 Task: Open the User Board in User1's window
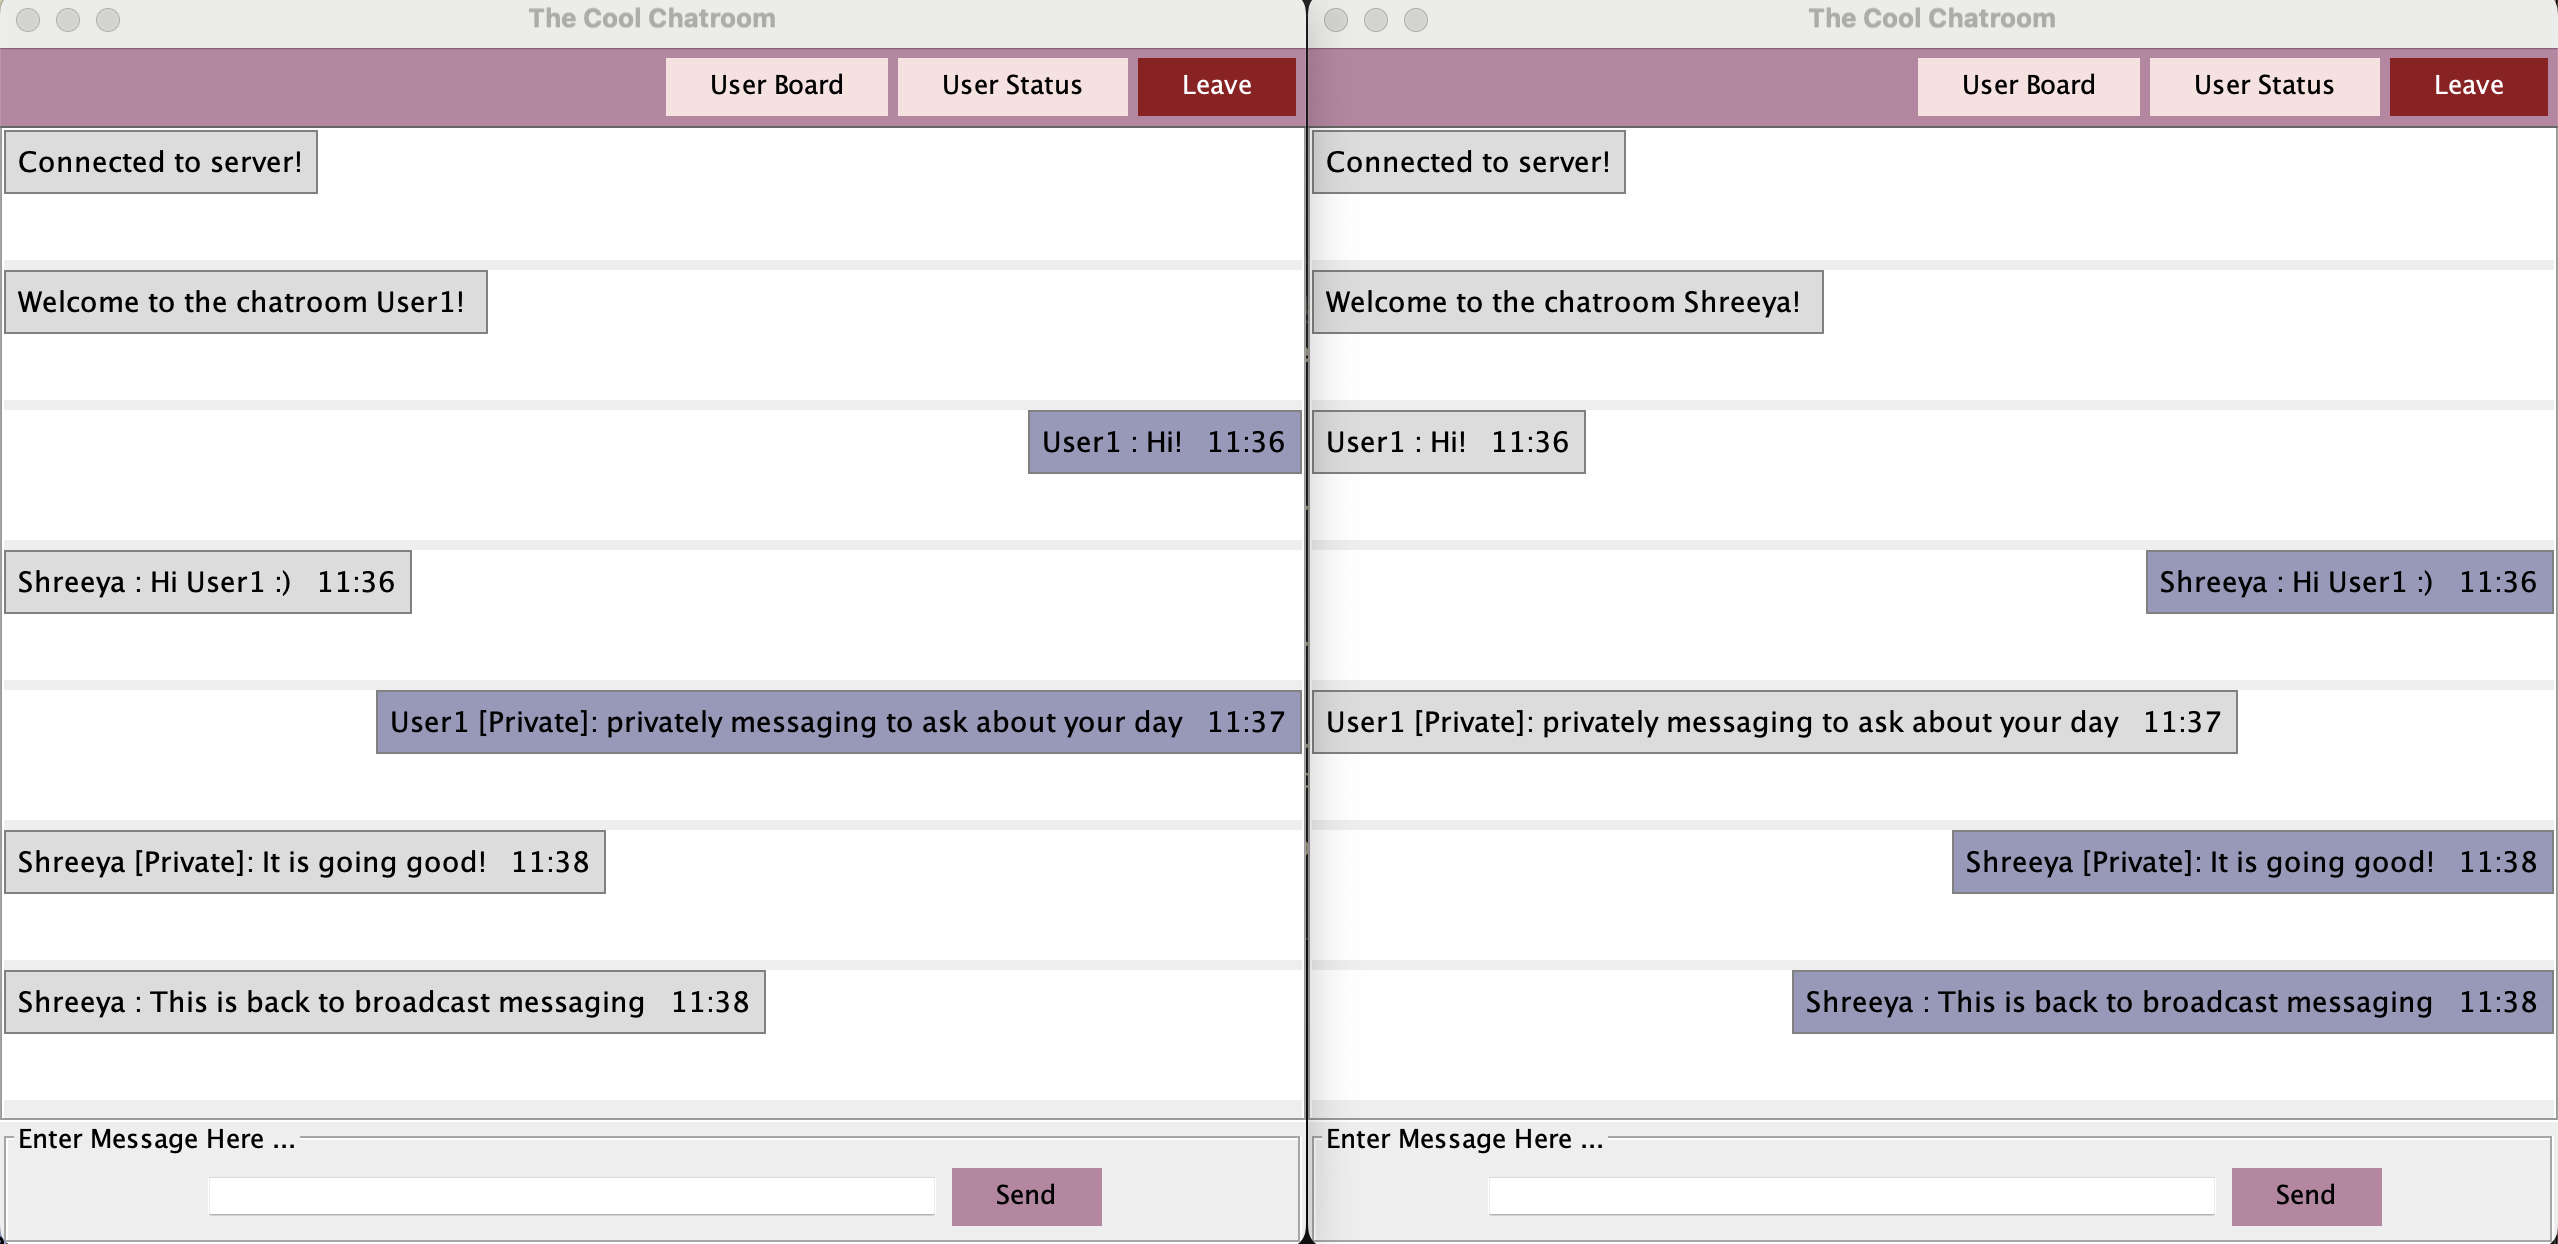775,86
